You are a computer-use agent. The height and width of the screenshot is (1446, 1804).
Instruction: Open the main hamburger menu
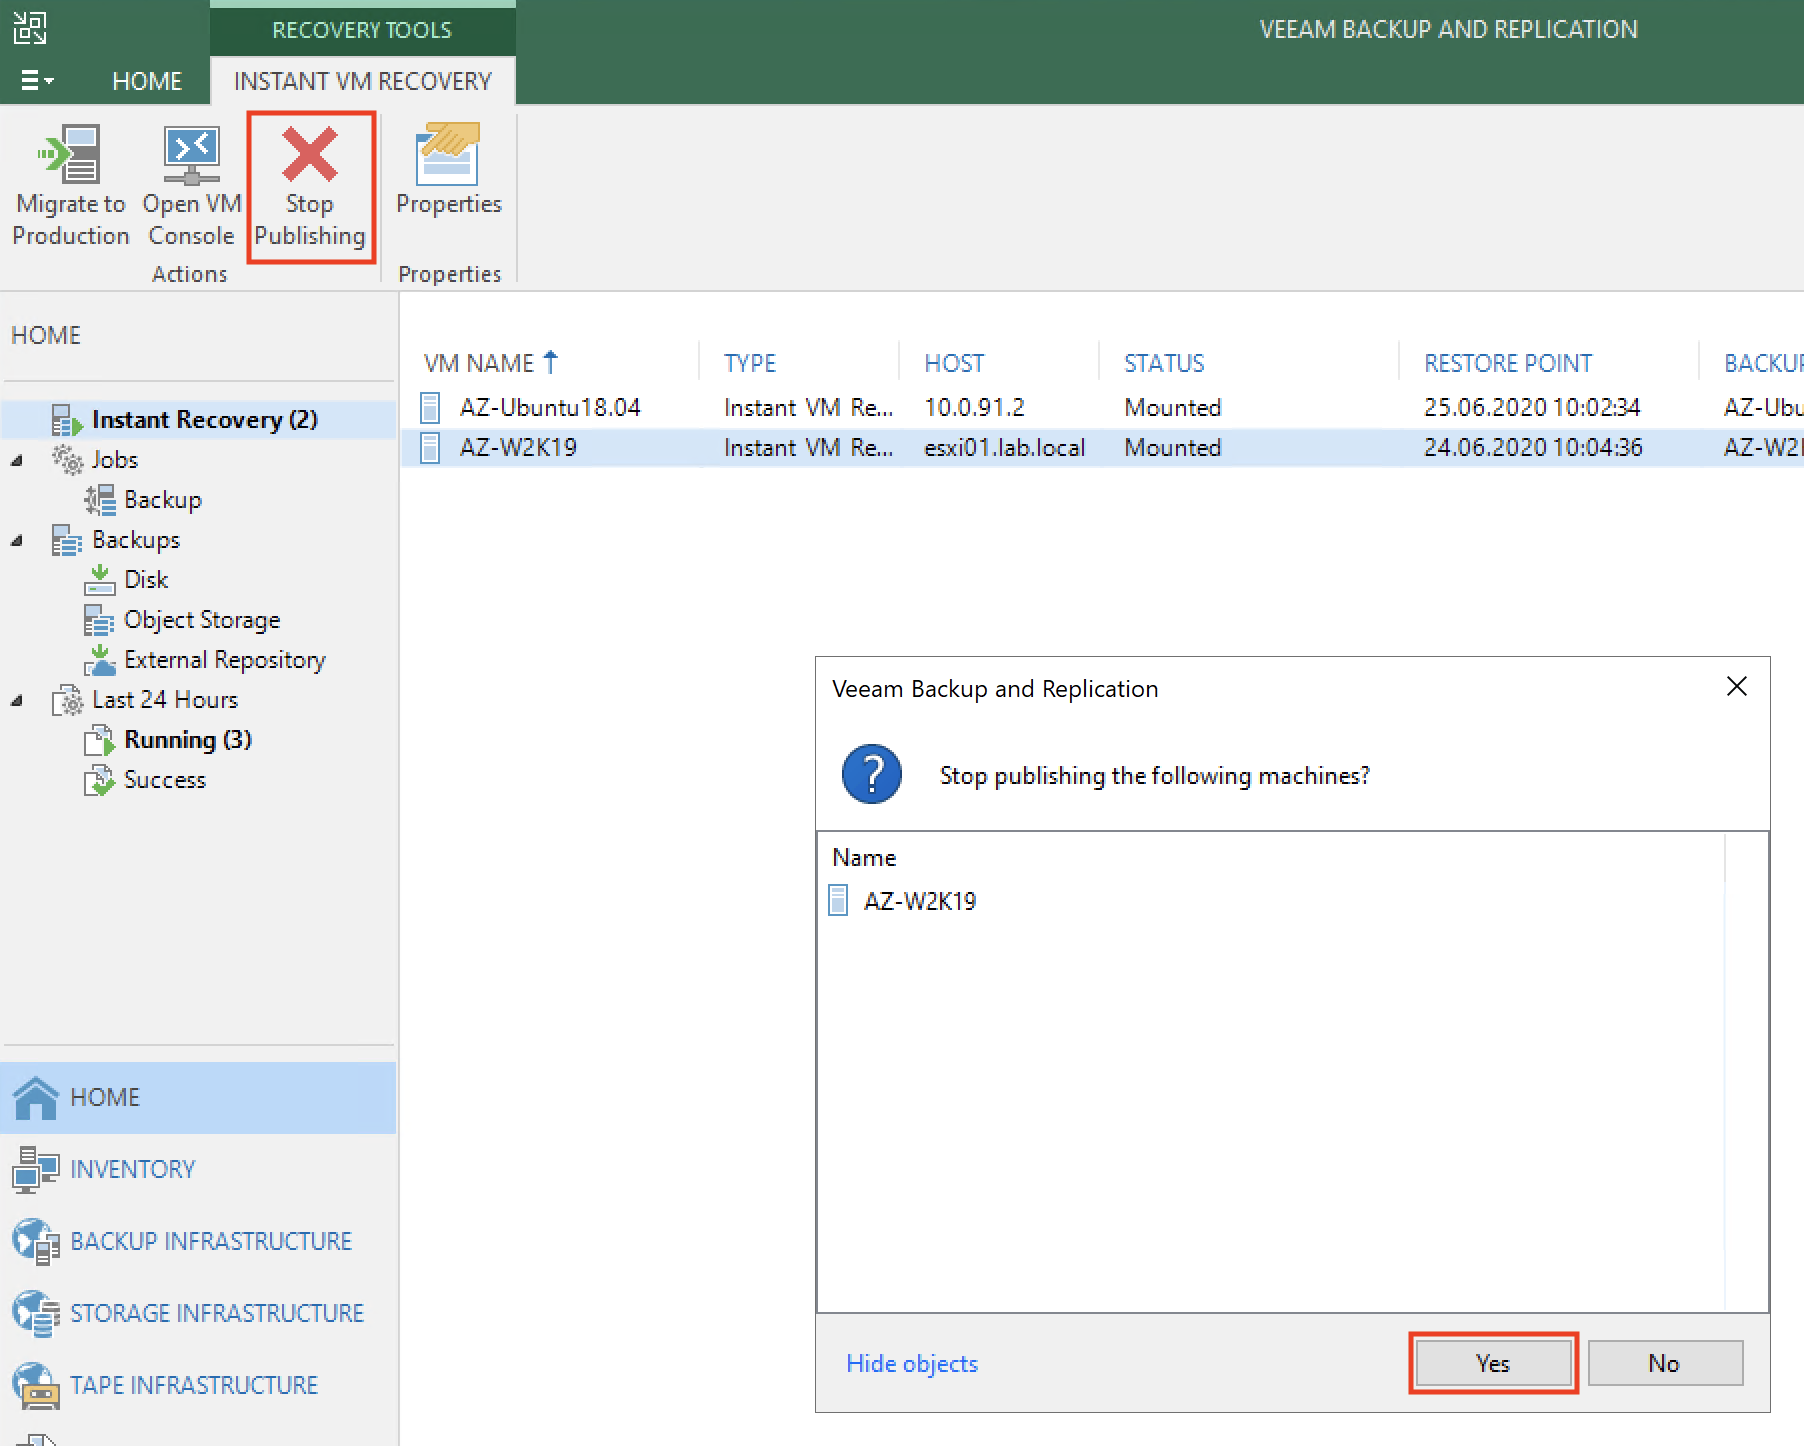point(36,81)
